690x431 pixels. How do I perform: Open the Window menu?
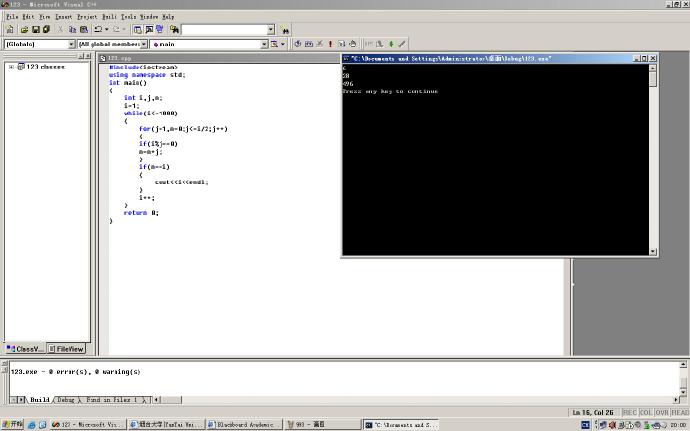(149, 17)
